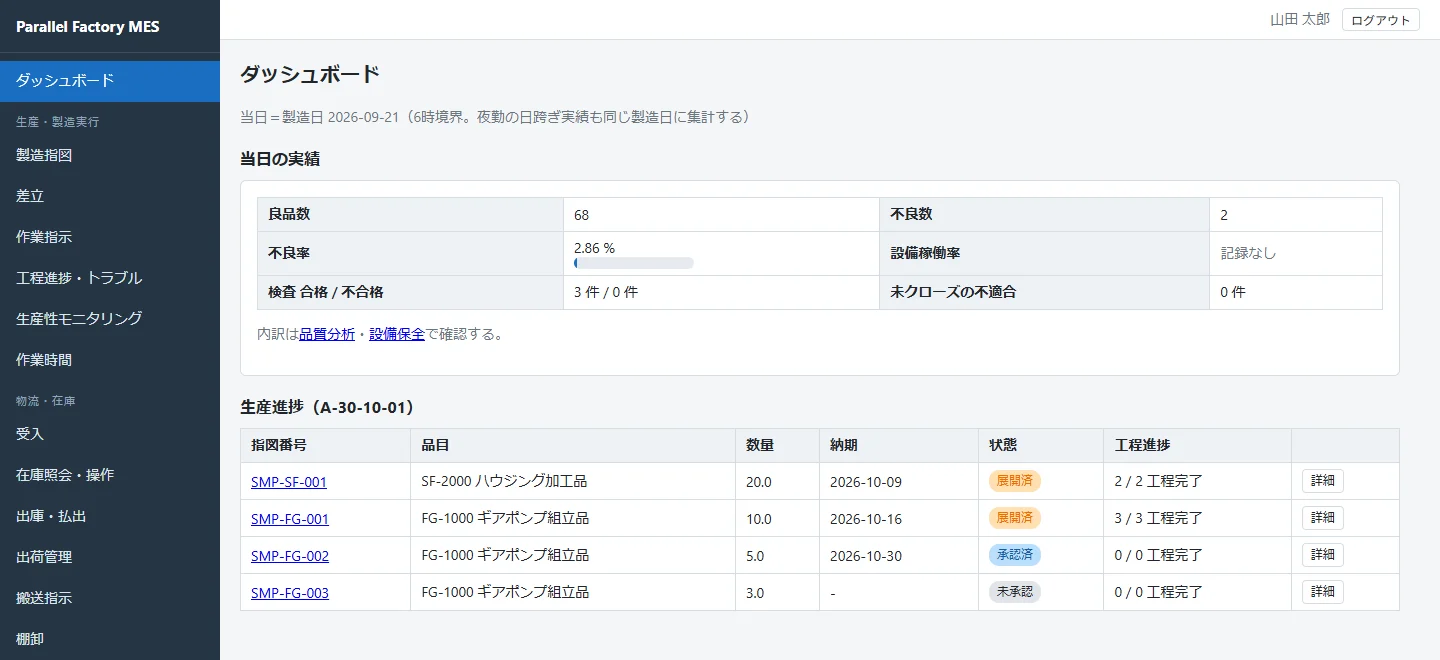The height and width of the screenshot is (660, 1440).
Task: Open ダッシュボード in the sidebar
Action: pos(110,81)
